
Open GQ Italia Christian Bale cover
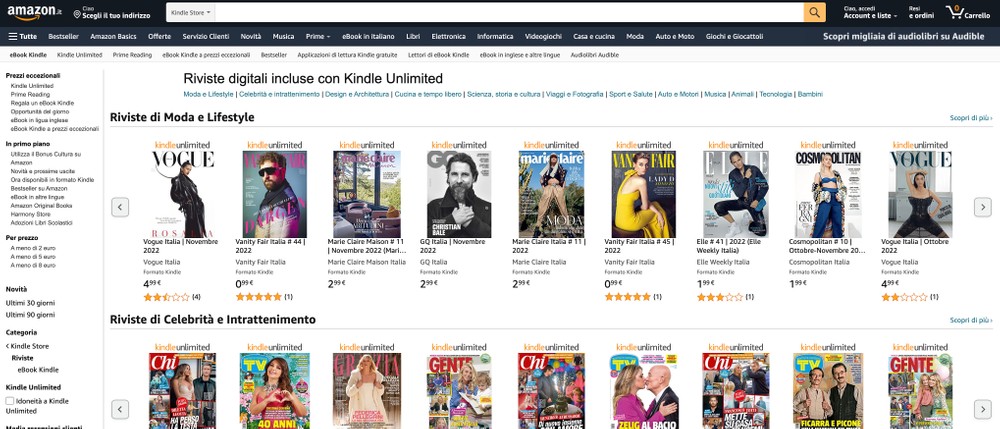[459, 194]
